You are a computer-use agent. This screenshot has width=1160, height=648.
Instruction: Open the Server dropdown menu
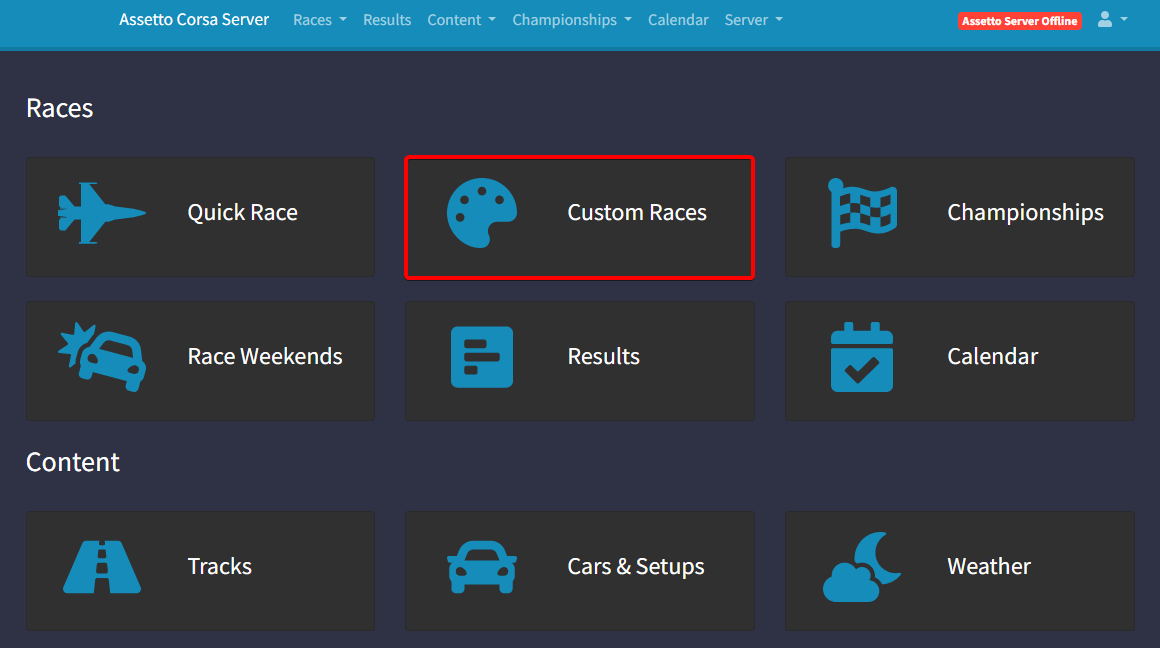pyautogui.click(x=753, y=20)
